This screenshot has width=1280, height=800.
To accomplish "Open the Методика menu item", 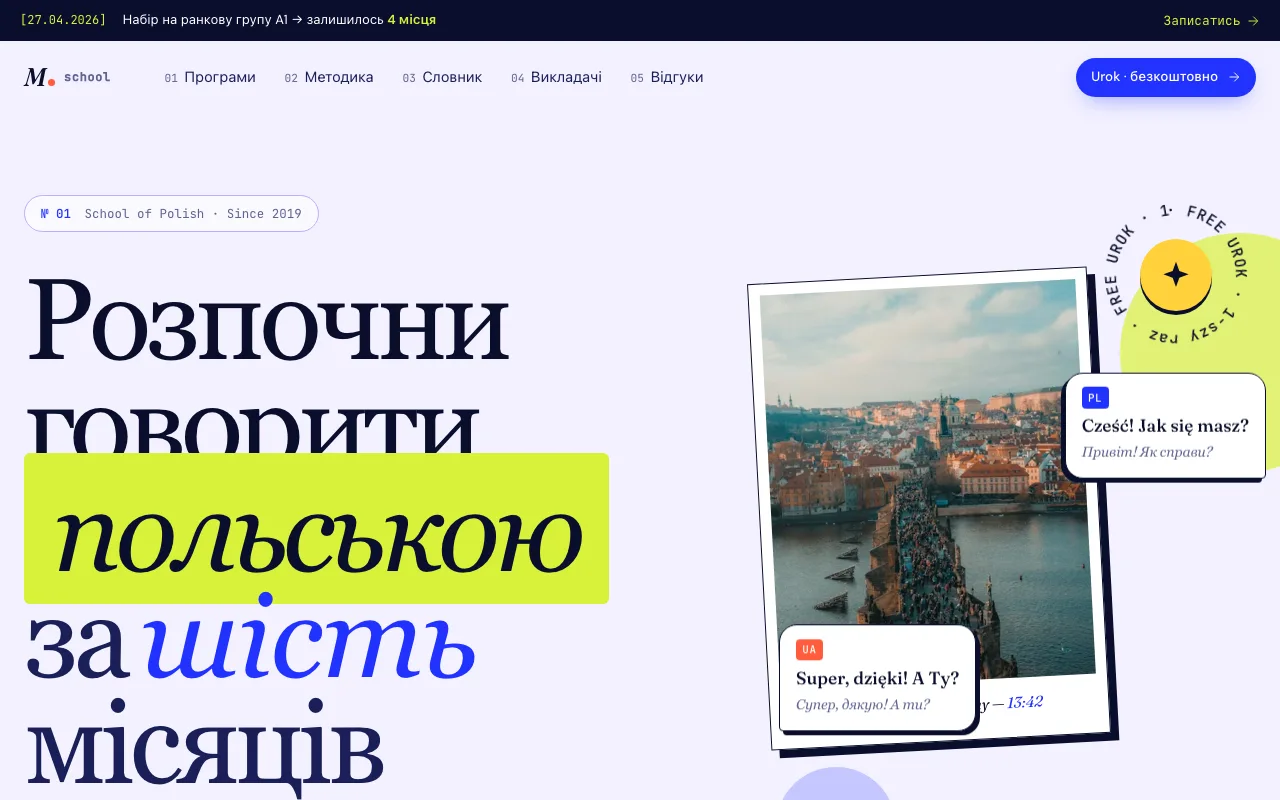I will click(329, 77).
